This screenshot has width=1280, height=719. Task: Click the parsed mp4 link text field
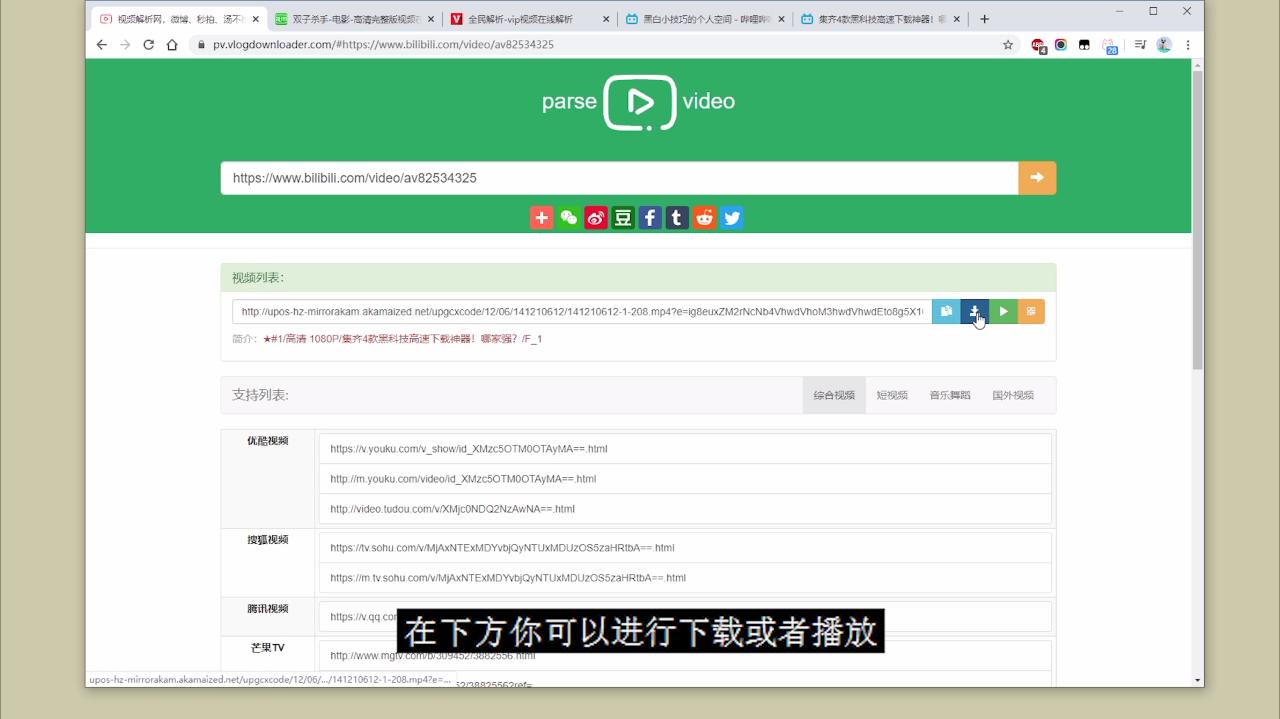[x=582, y=312]
